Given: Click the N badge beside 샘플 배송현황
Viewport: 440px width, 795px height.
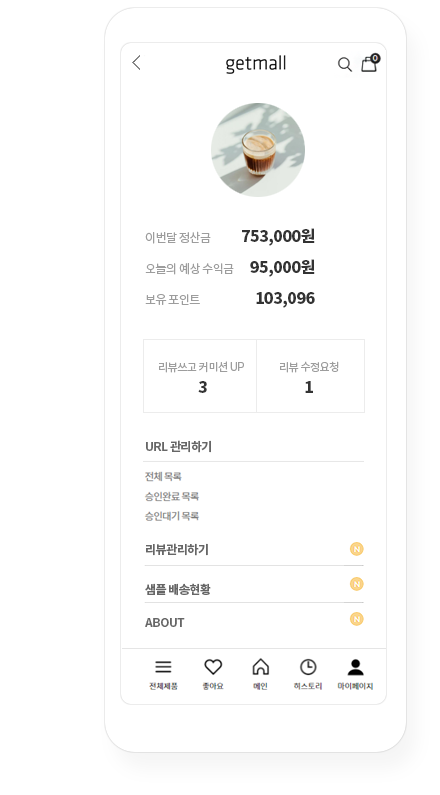Looking at the screenshot, I should point(357,584).
